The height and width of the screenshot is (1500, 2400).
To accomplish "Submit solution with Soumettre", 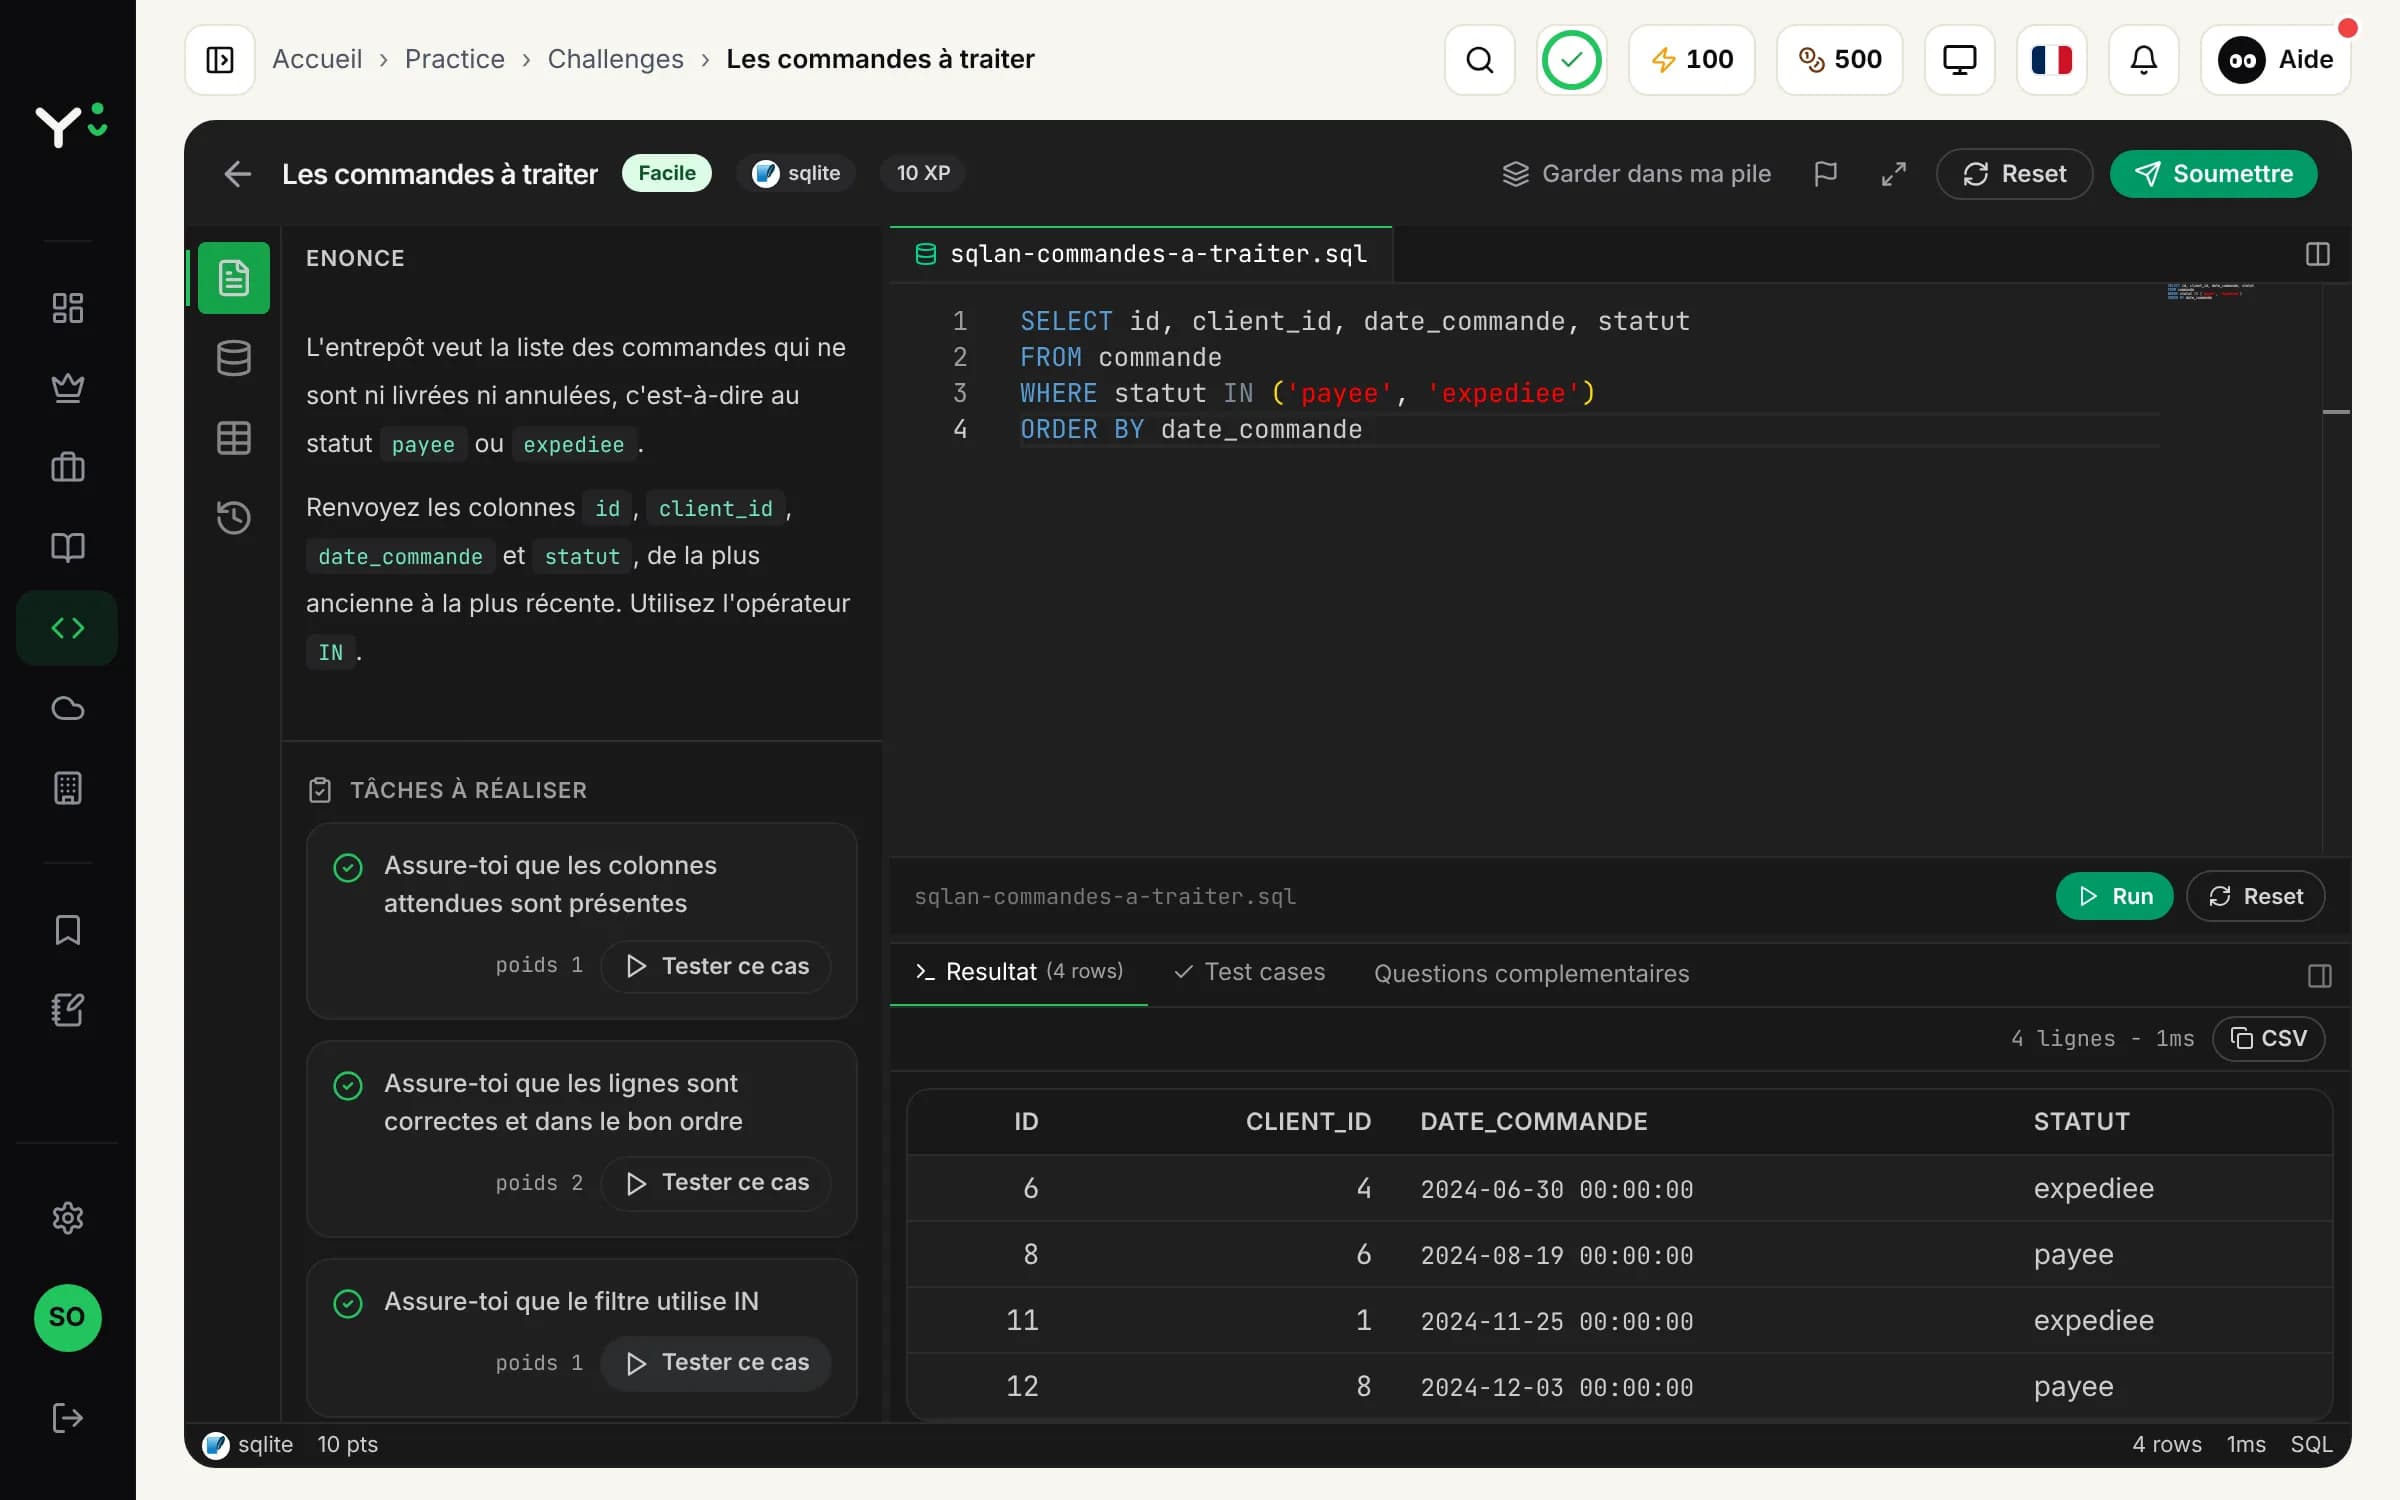I will (2213, 174).
